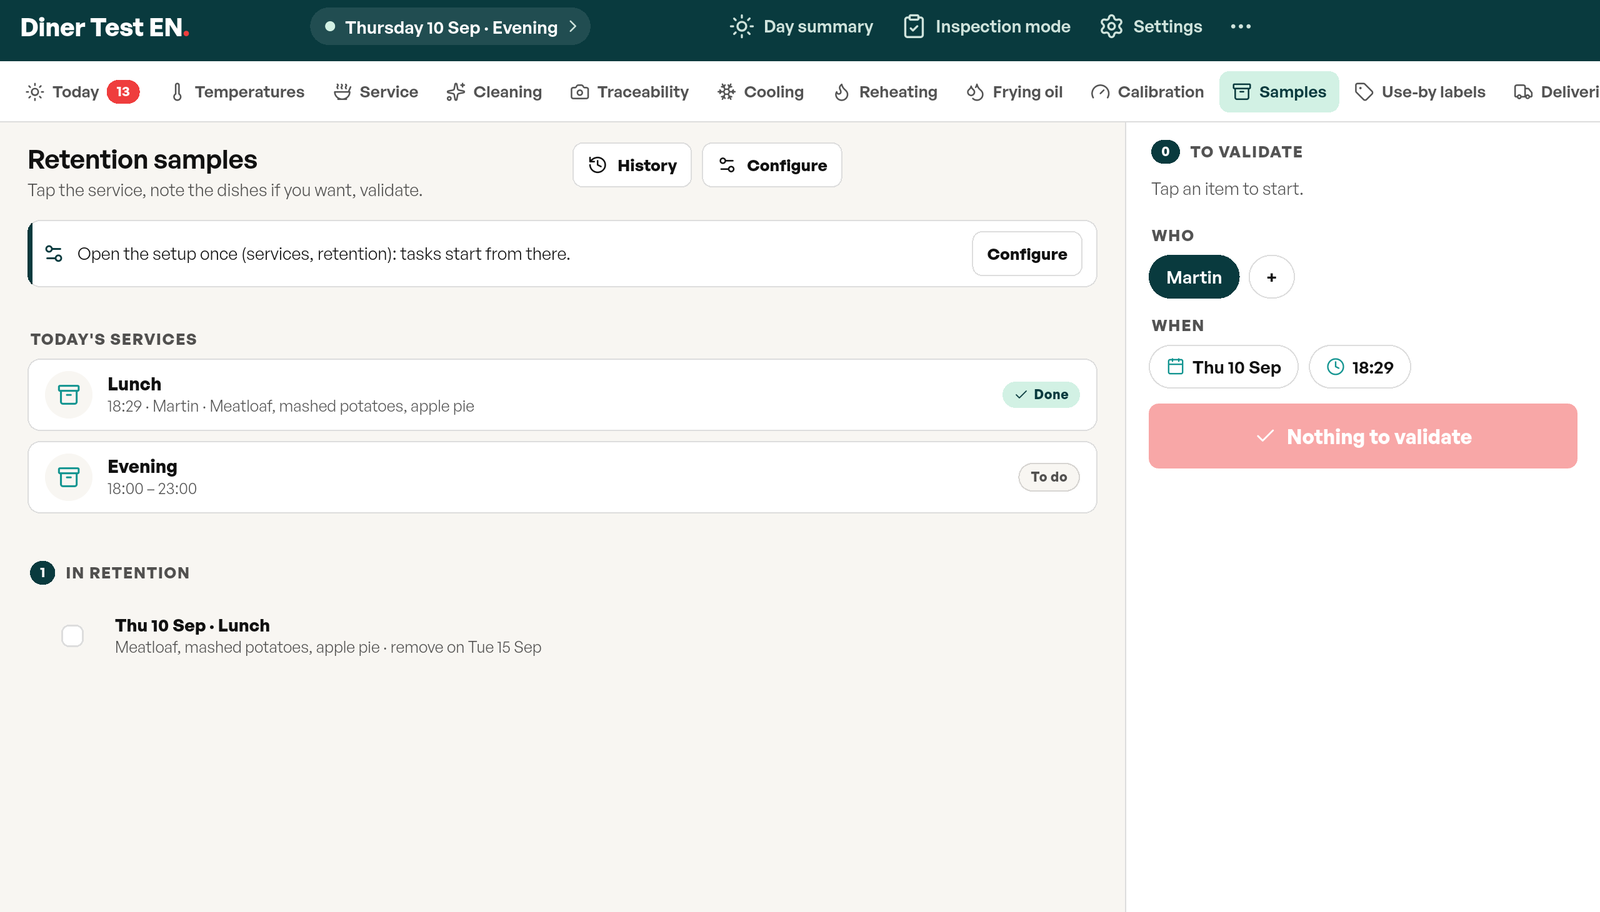The height and width of the screenshot is (912, 1600).
Task: Click the Cleaning sparkles icon
Action: click(x=456, y=92)
